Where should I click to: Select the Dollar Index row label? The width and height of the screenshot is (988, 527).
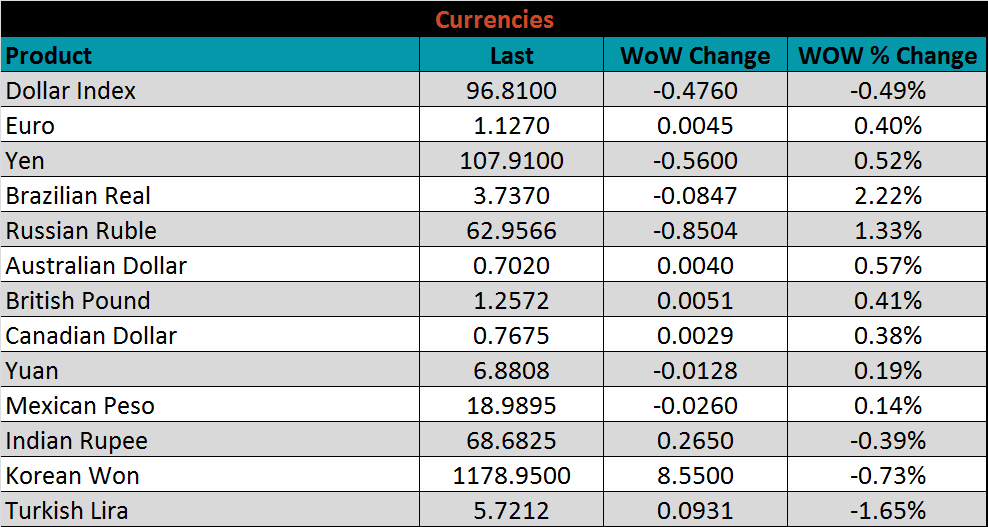tap(71, 91)
